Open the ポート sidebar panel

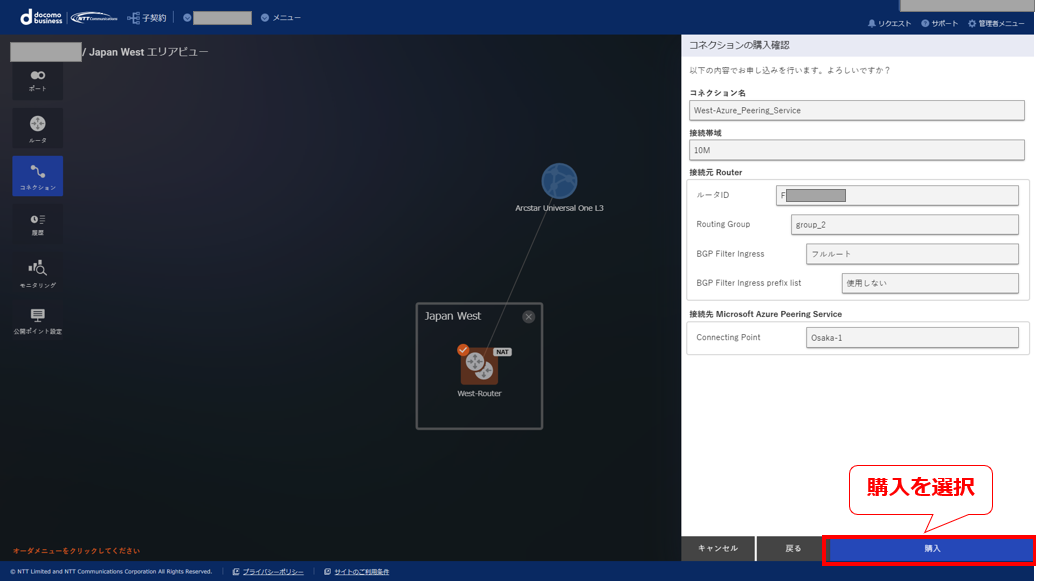click(38, 81)
